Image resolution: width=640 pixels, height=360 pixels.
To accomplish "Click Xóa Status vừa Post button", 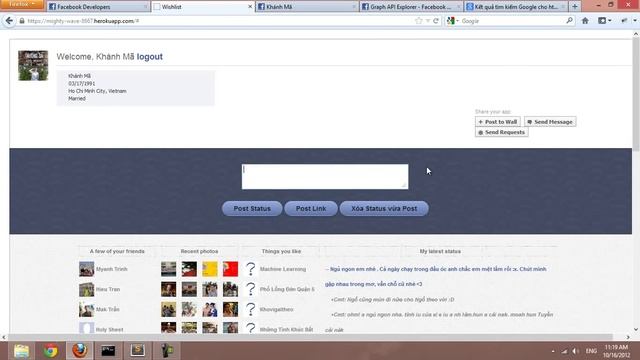I will click(384, 209).
